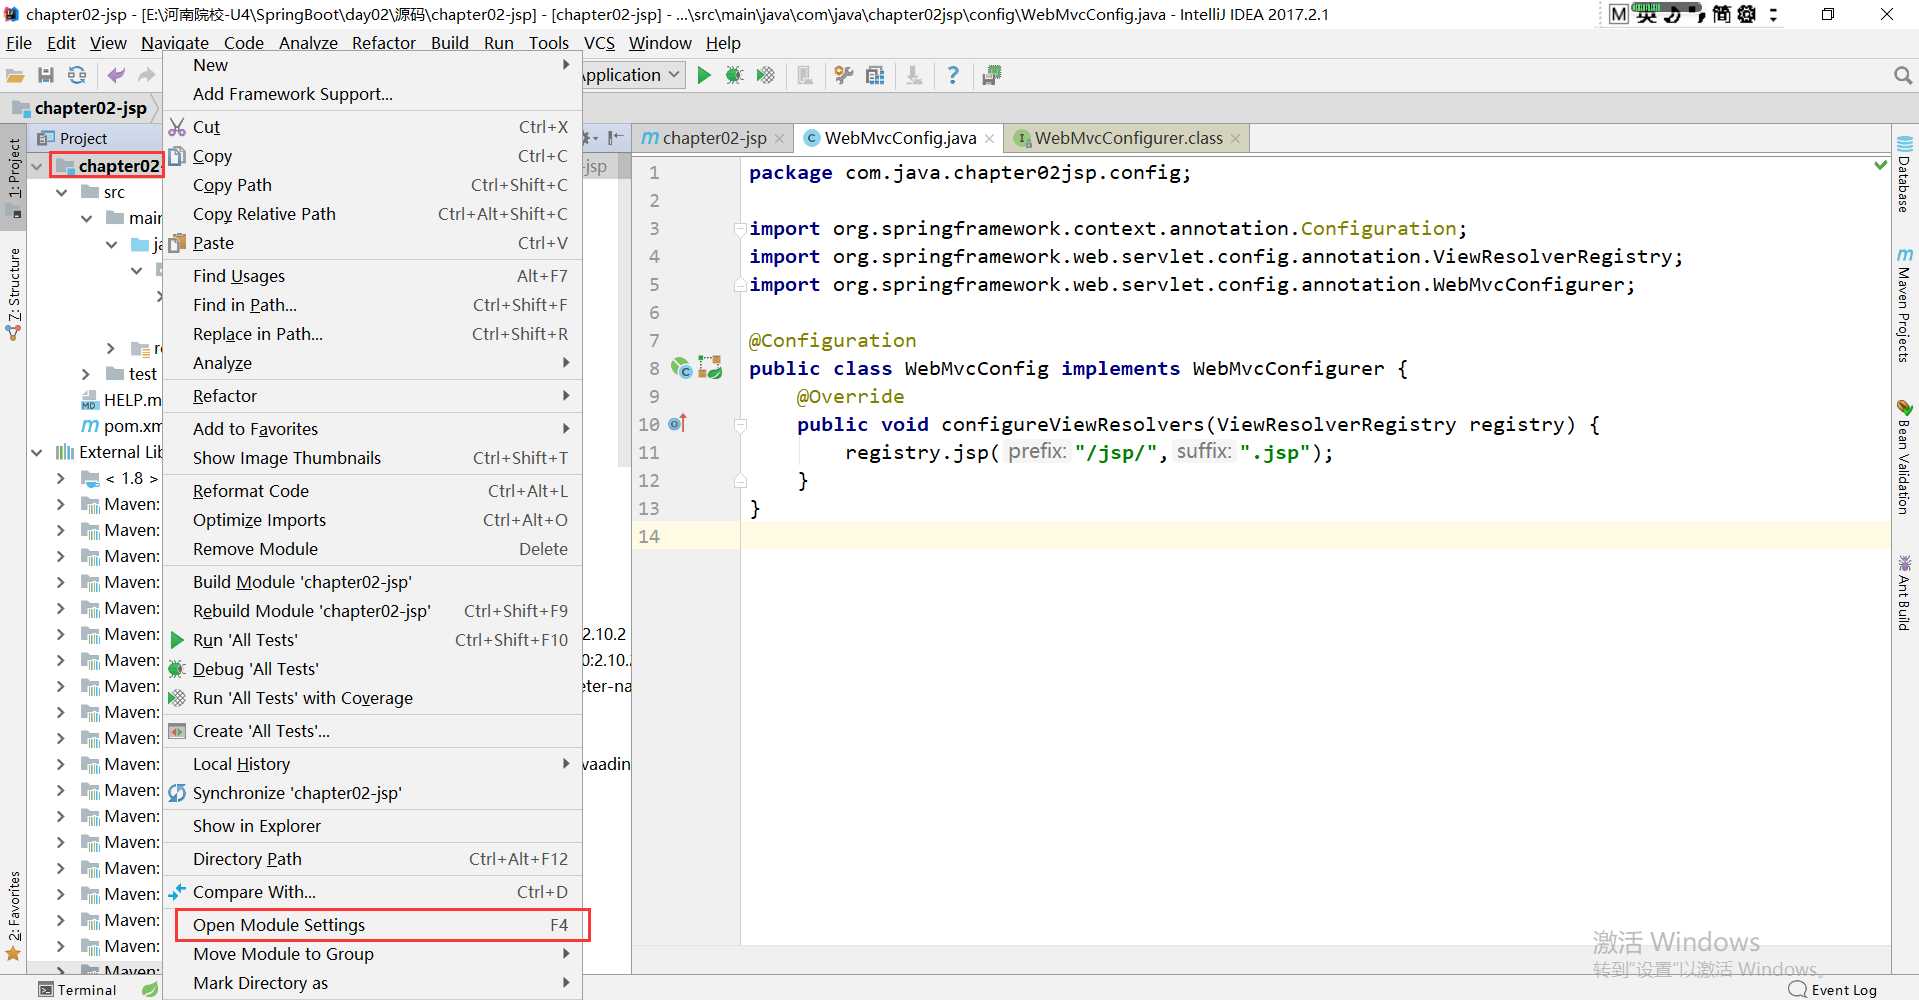Run the application with the green play icon

coord(704,75)
